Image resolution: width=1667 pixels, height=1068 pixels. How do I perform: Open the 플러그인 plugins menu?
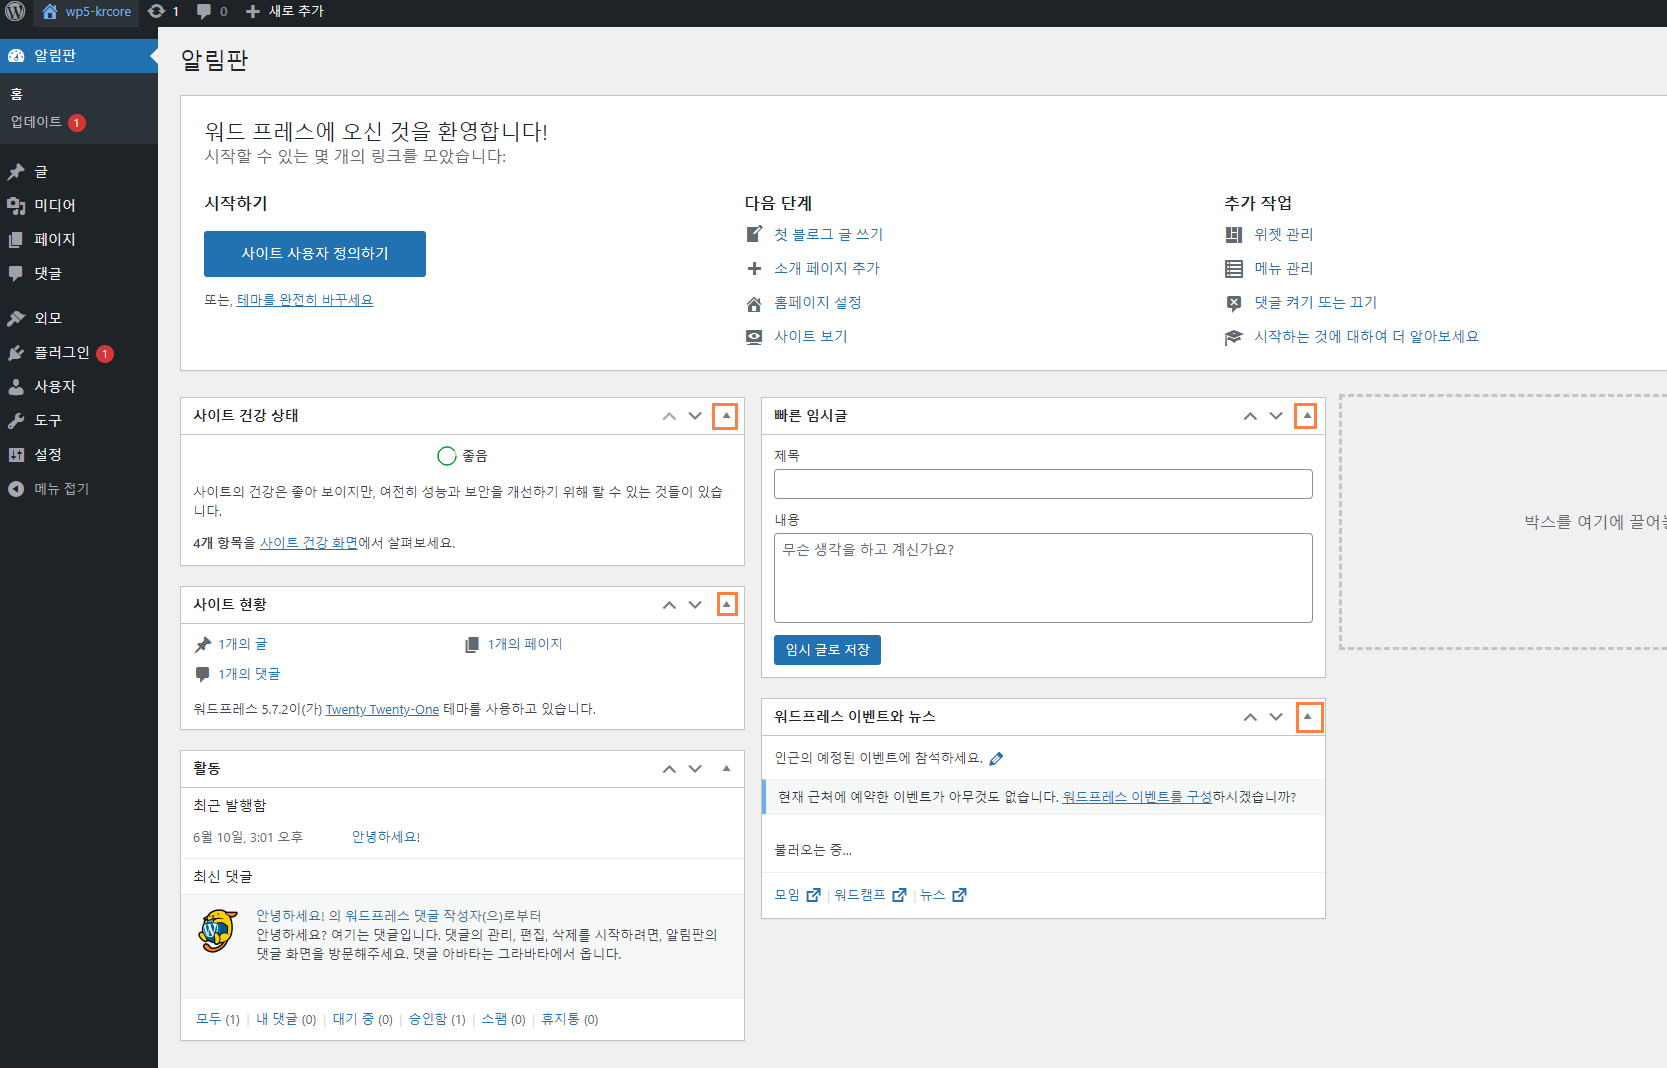pos(79,353)
